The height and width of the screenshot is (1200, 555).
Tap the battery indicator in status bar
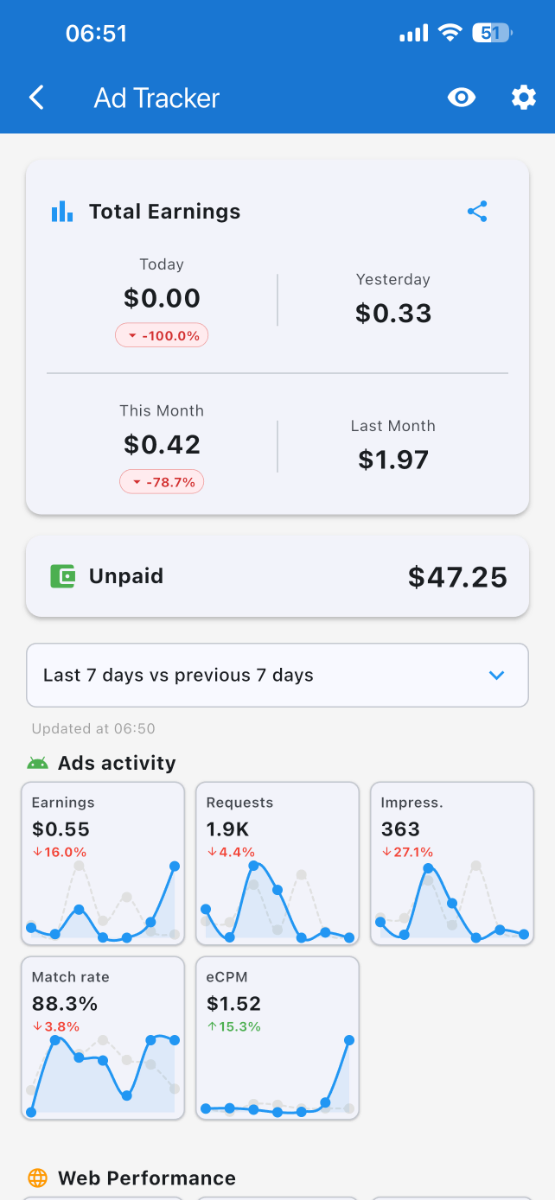(x=492, y=33)
